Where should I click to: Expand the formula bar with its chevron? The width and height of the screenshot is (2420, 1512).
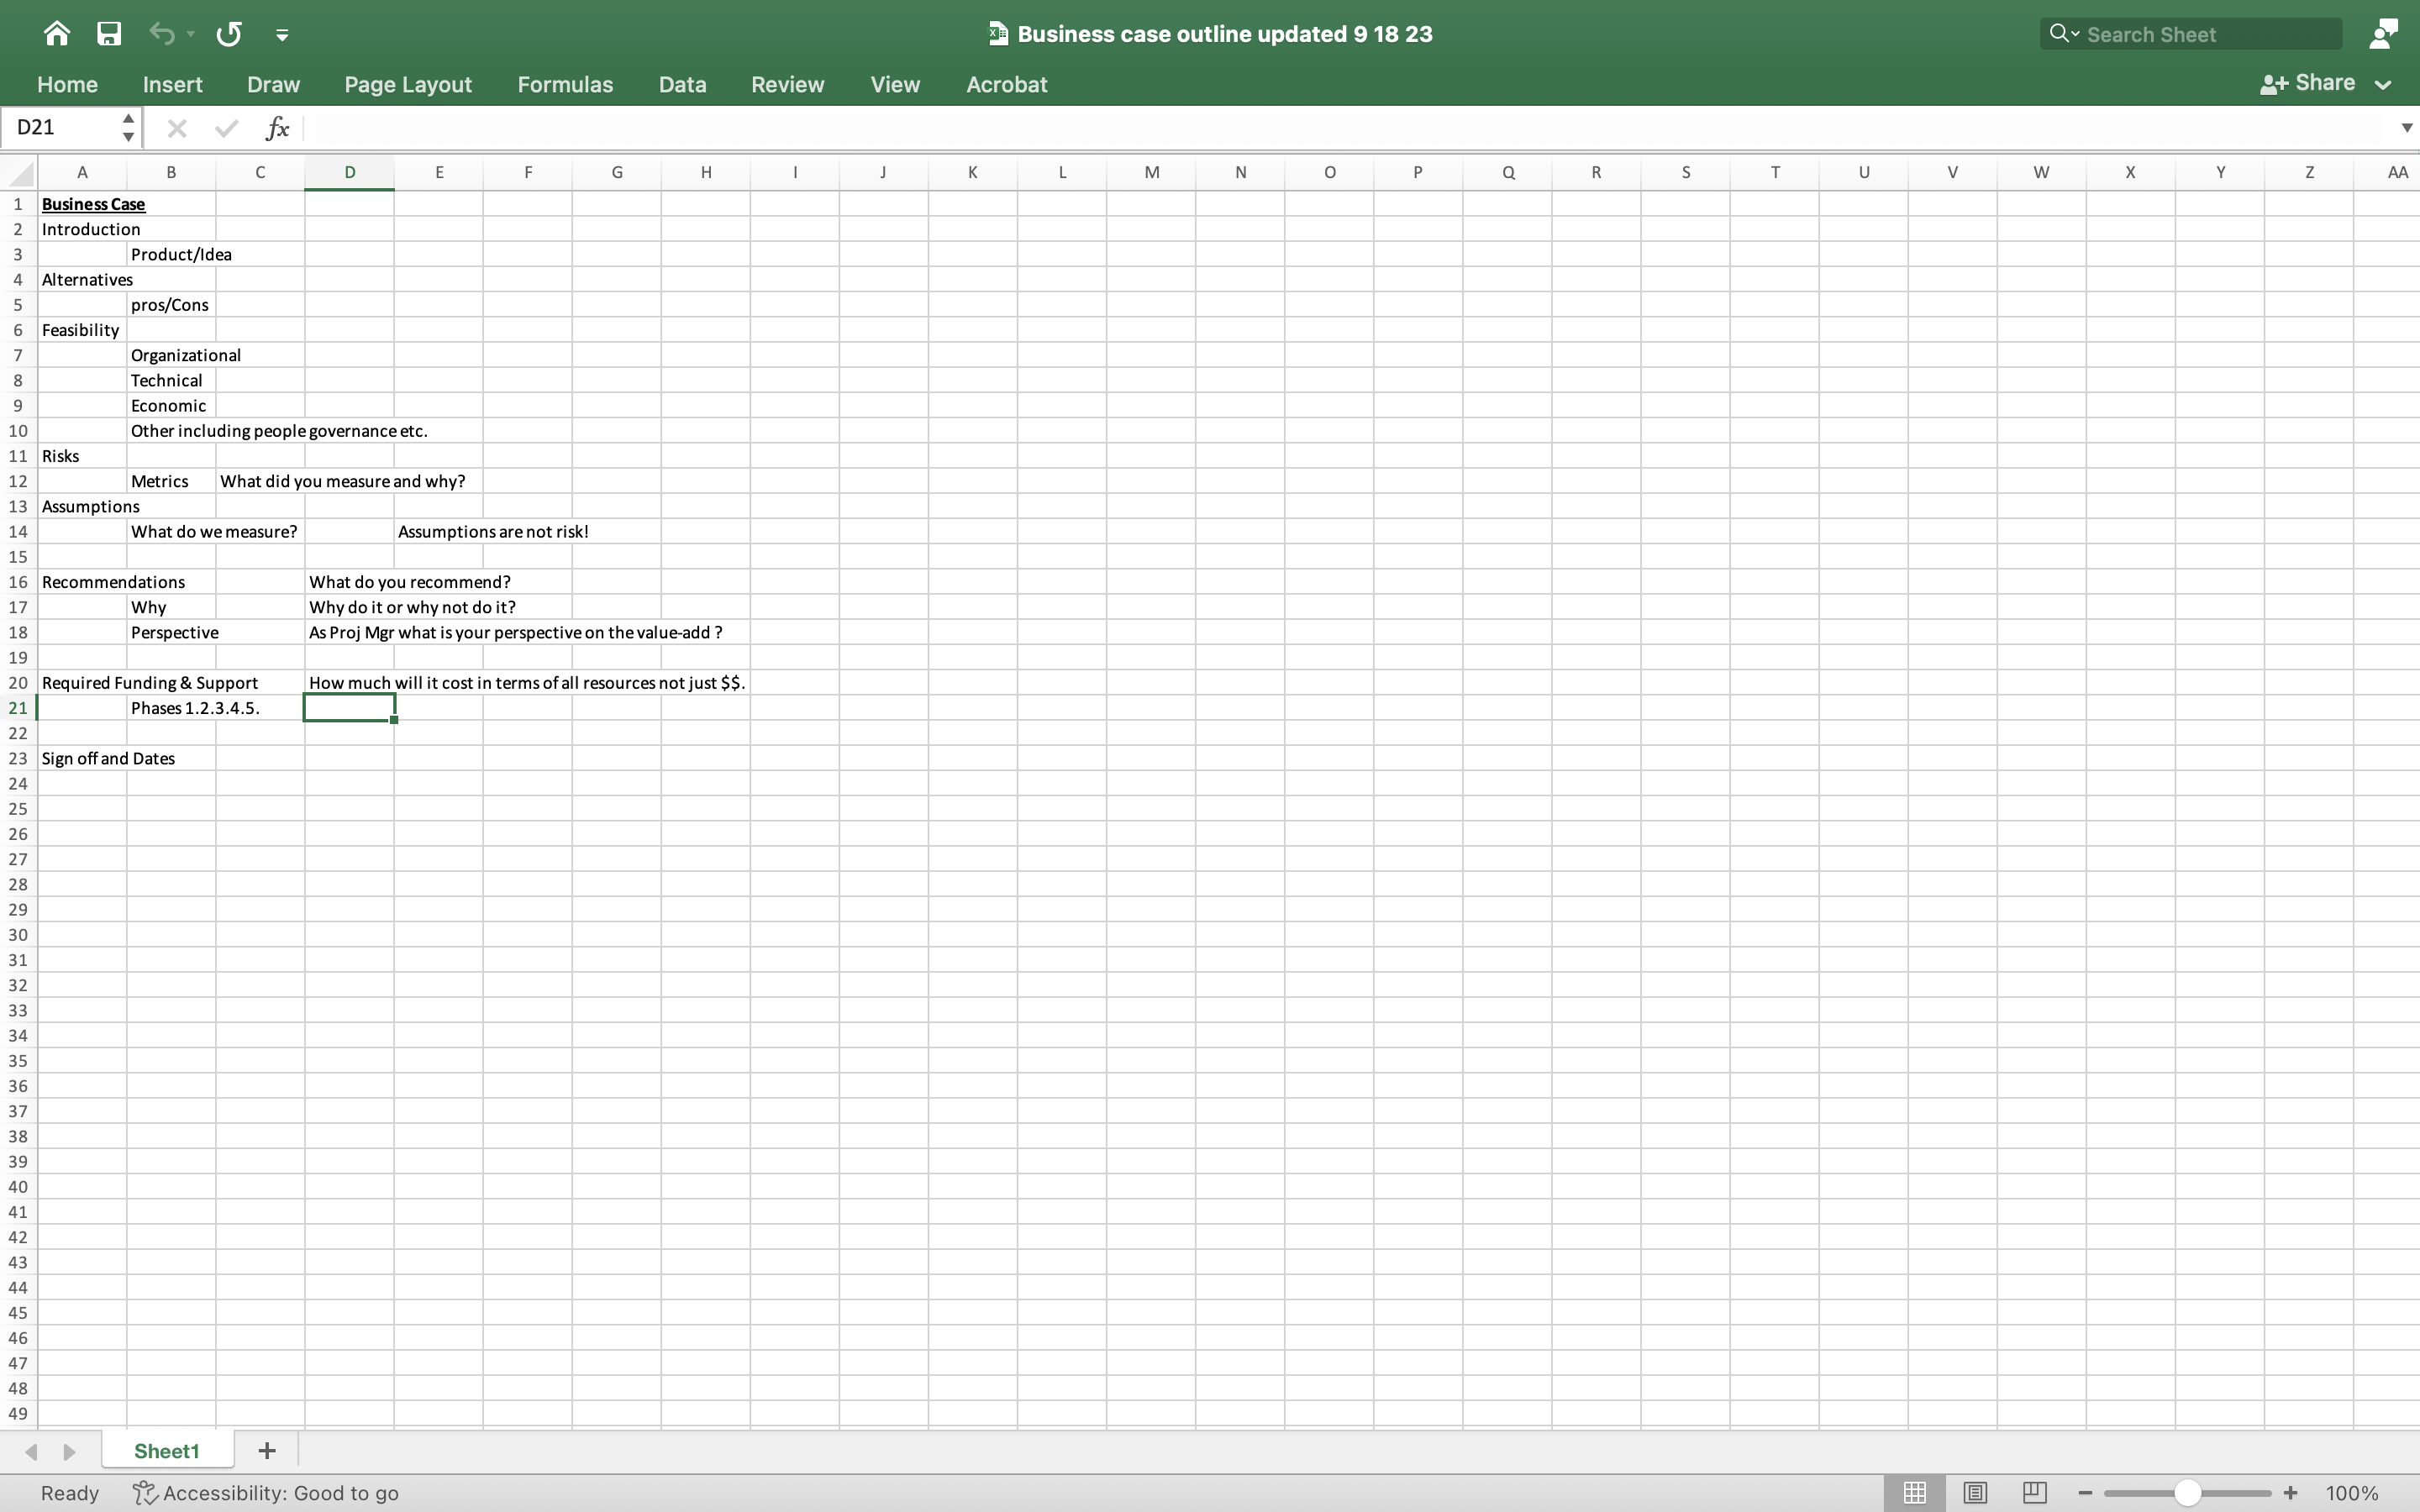(x=2406, y=128)
